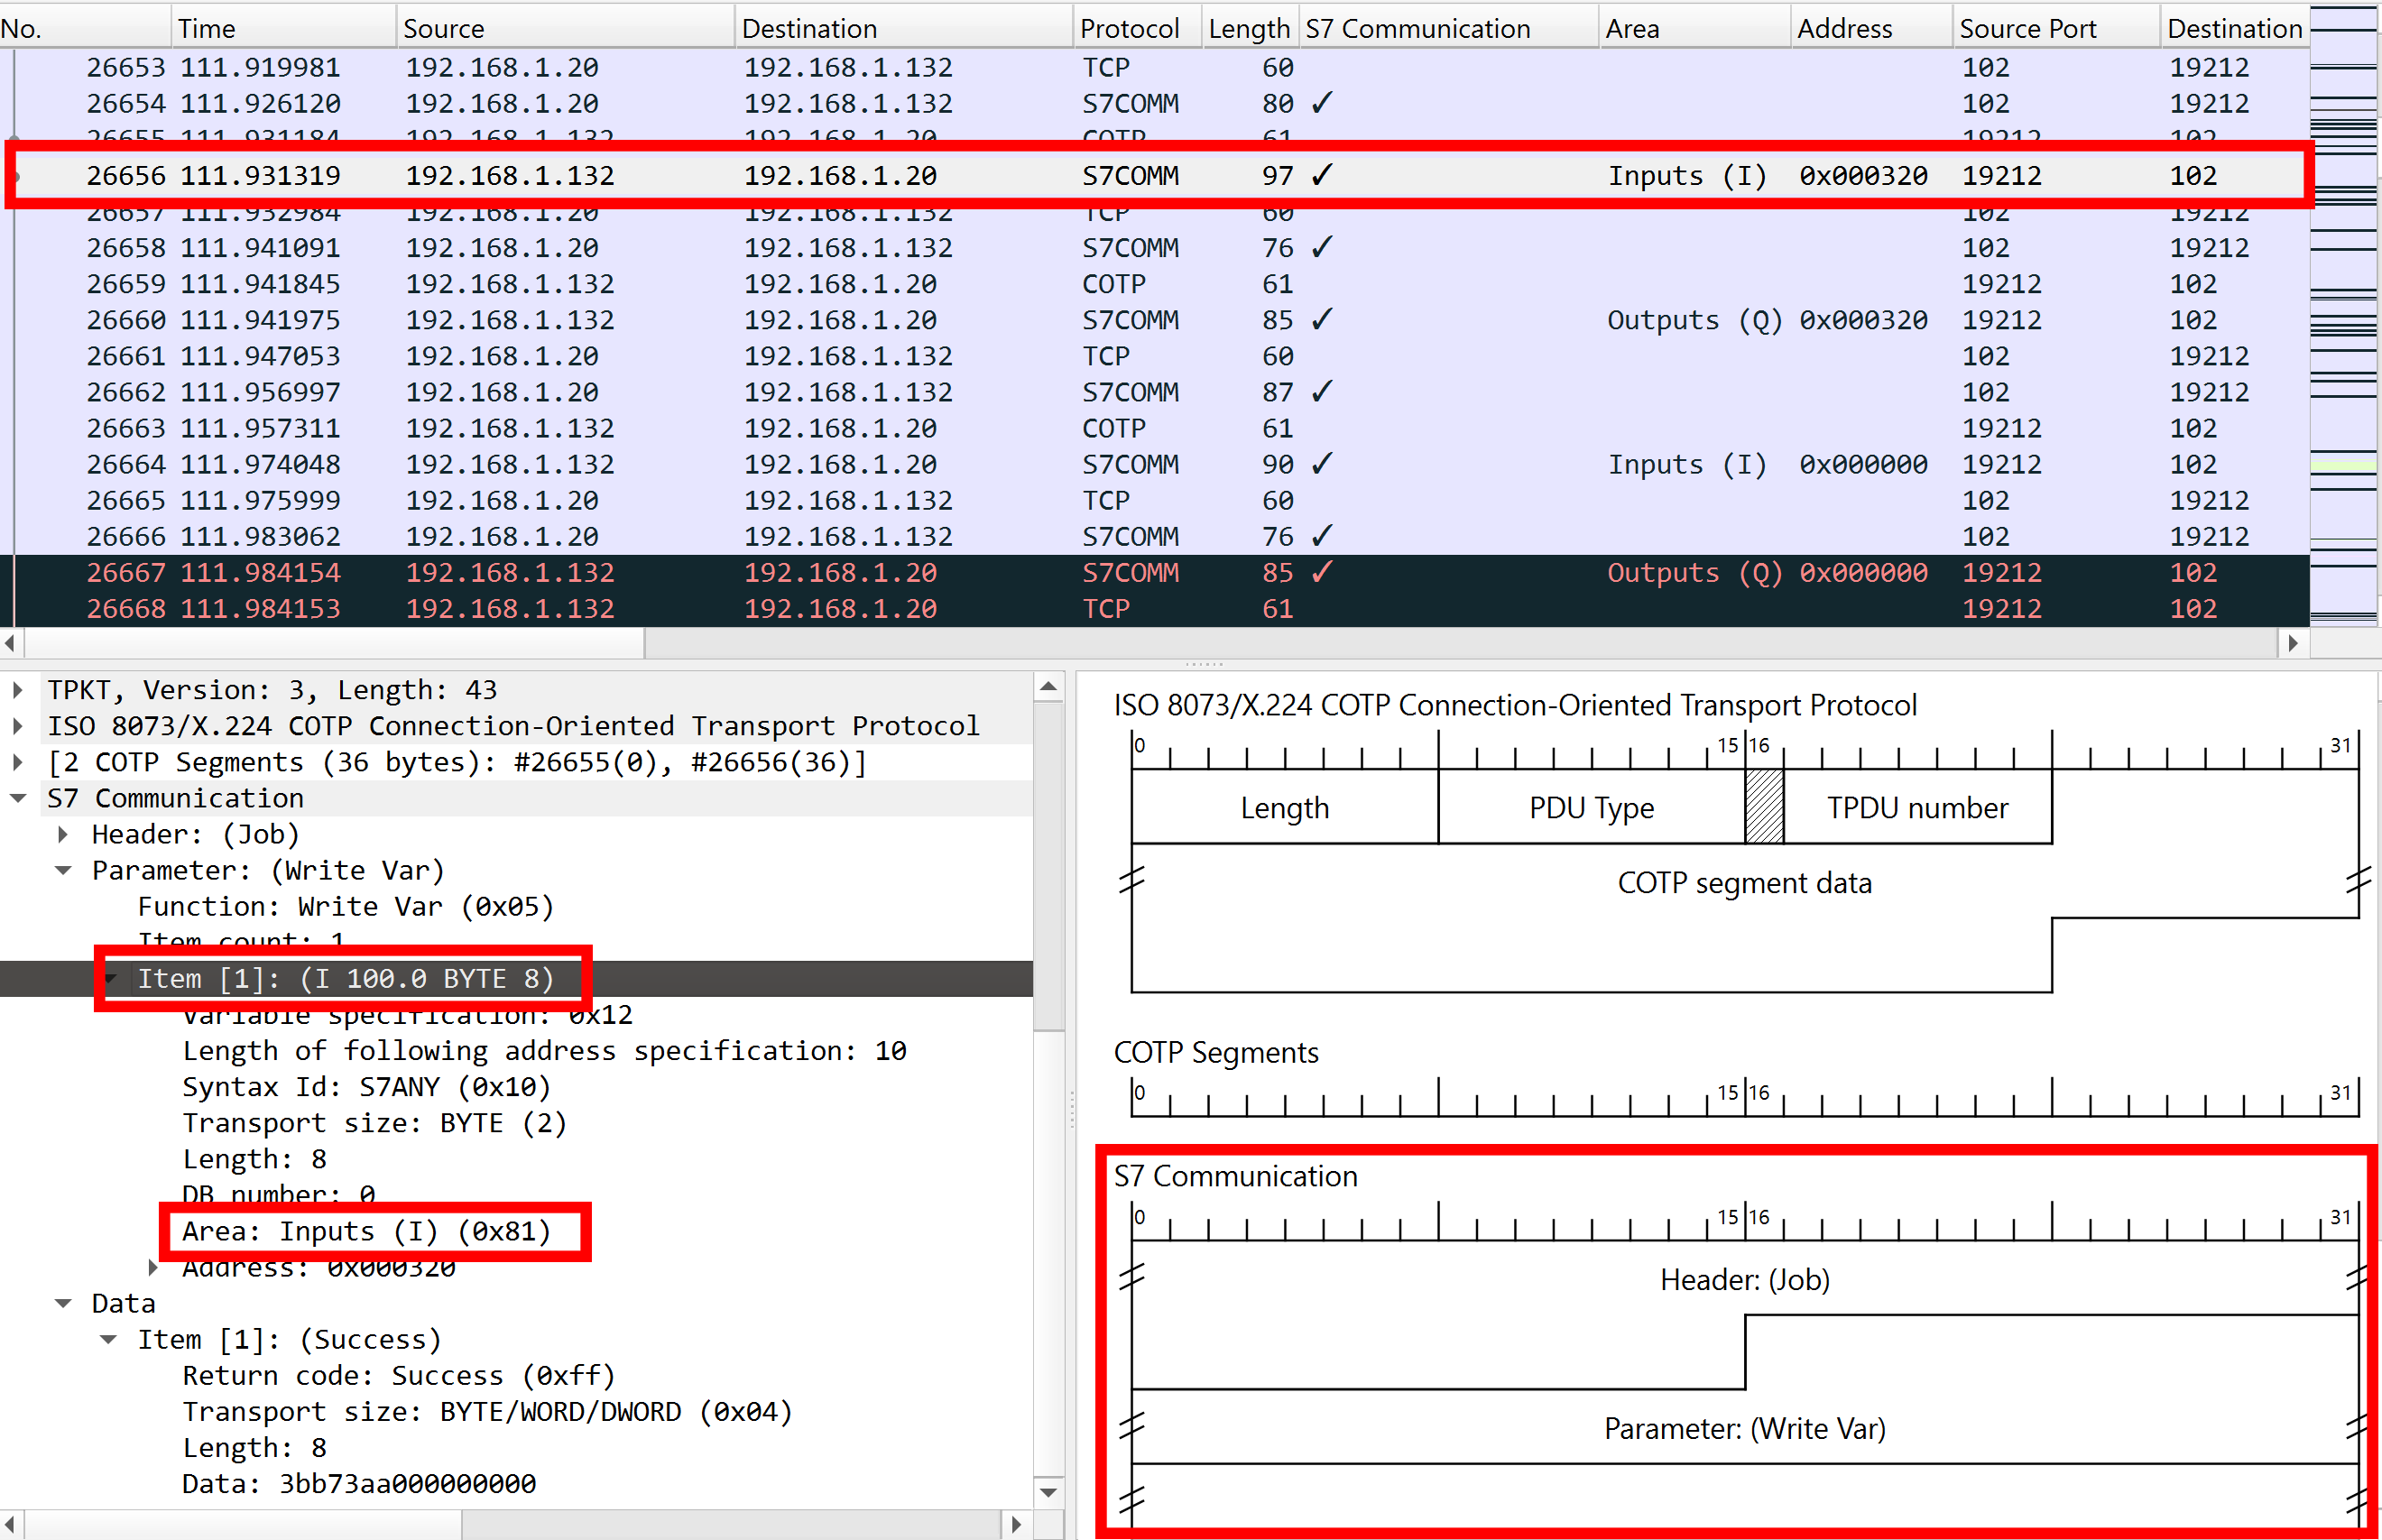Collapse the Data section node

coord(63,1303)
